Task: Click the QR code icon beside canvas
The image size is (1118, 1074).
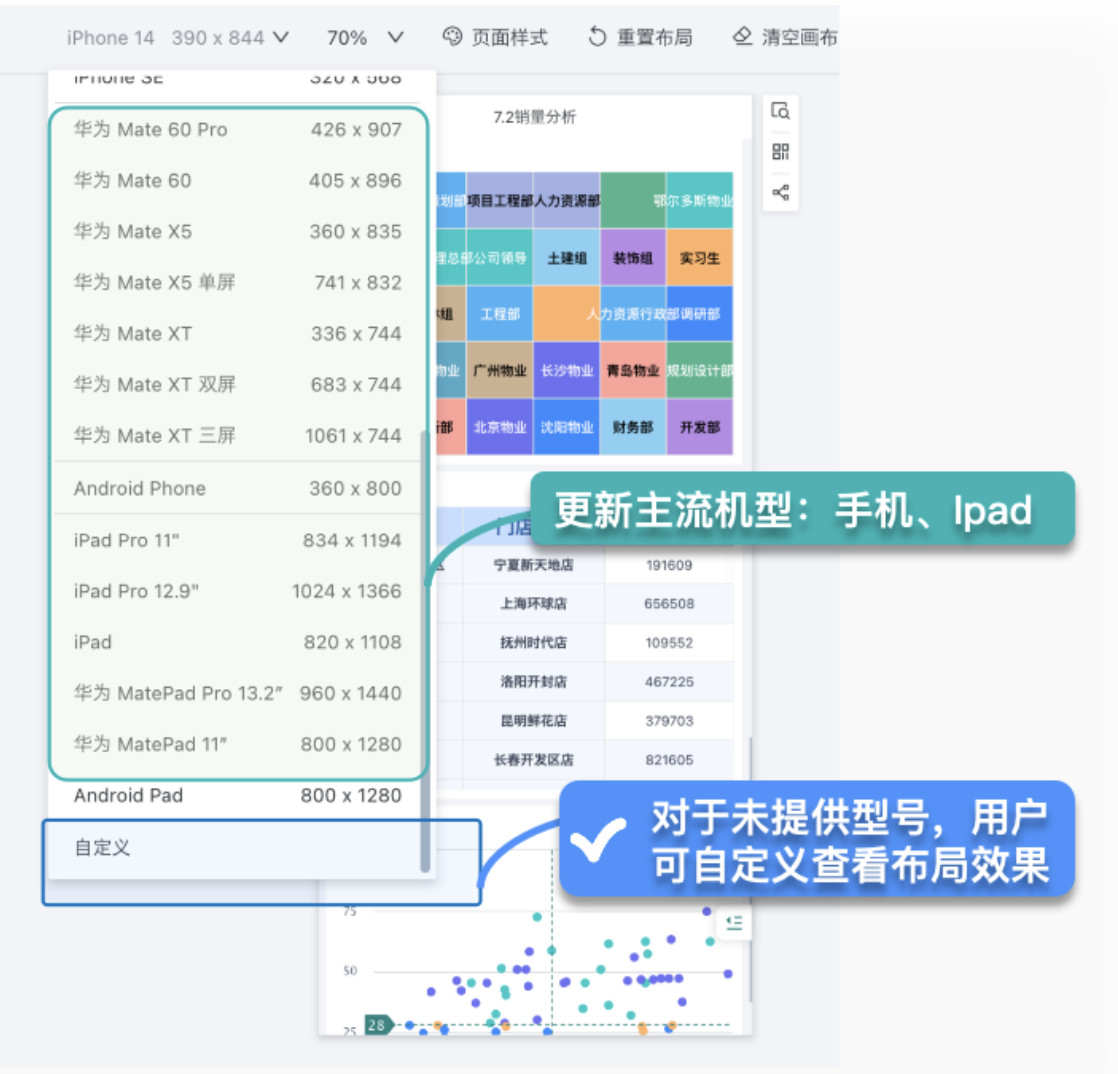Action: [x=780, y=151]
